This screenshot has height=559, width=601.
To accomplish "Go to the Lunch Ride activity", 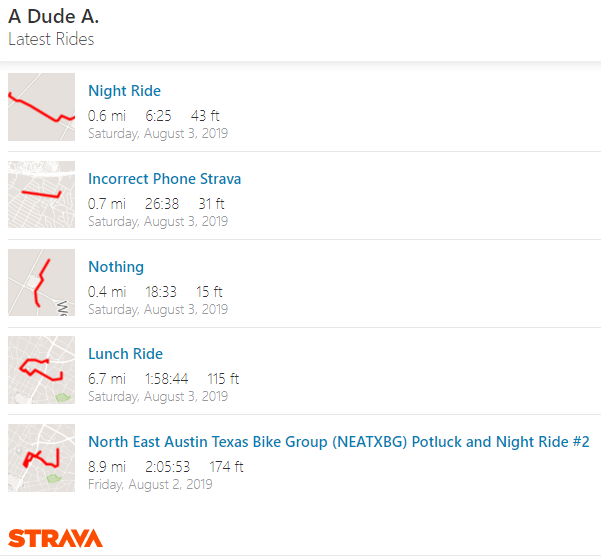I will pos(125,354).
